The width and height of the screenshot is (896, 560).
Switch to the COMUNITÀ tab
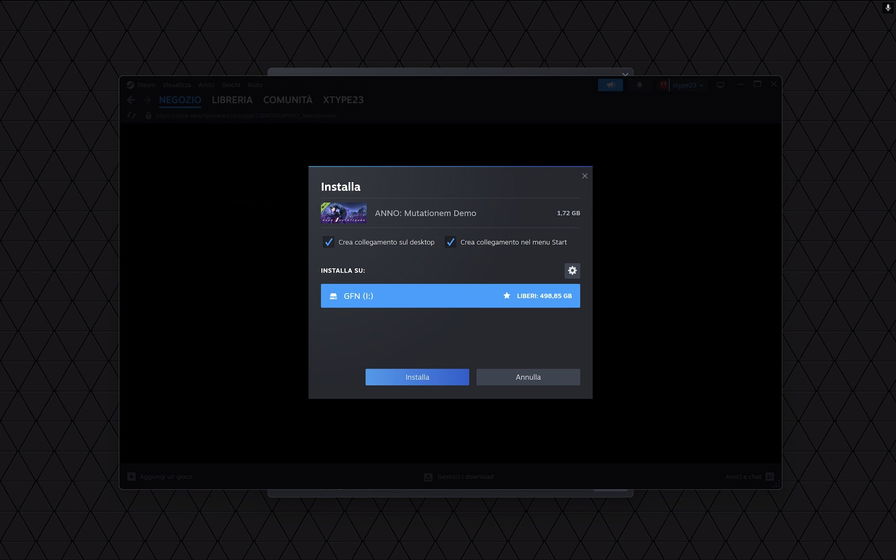coord(288,100)
